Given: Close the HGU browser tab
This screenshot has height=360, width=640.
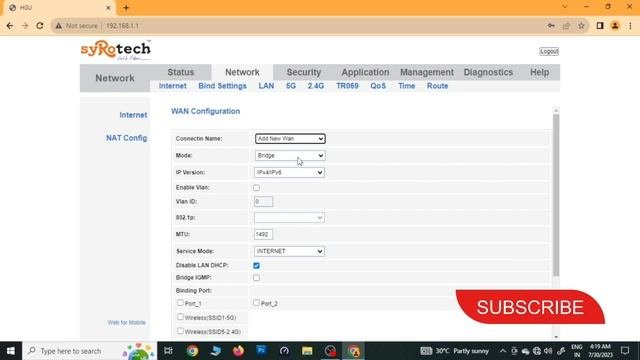Looking at the screenshot, I should 108,8.
